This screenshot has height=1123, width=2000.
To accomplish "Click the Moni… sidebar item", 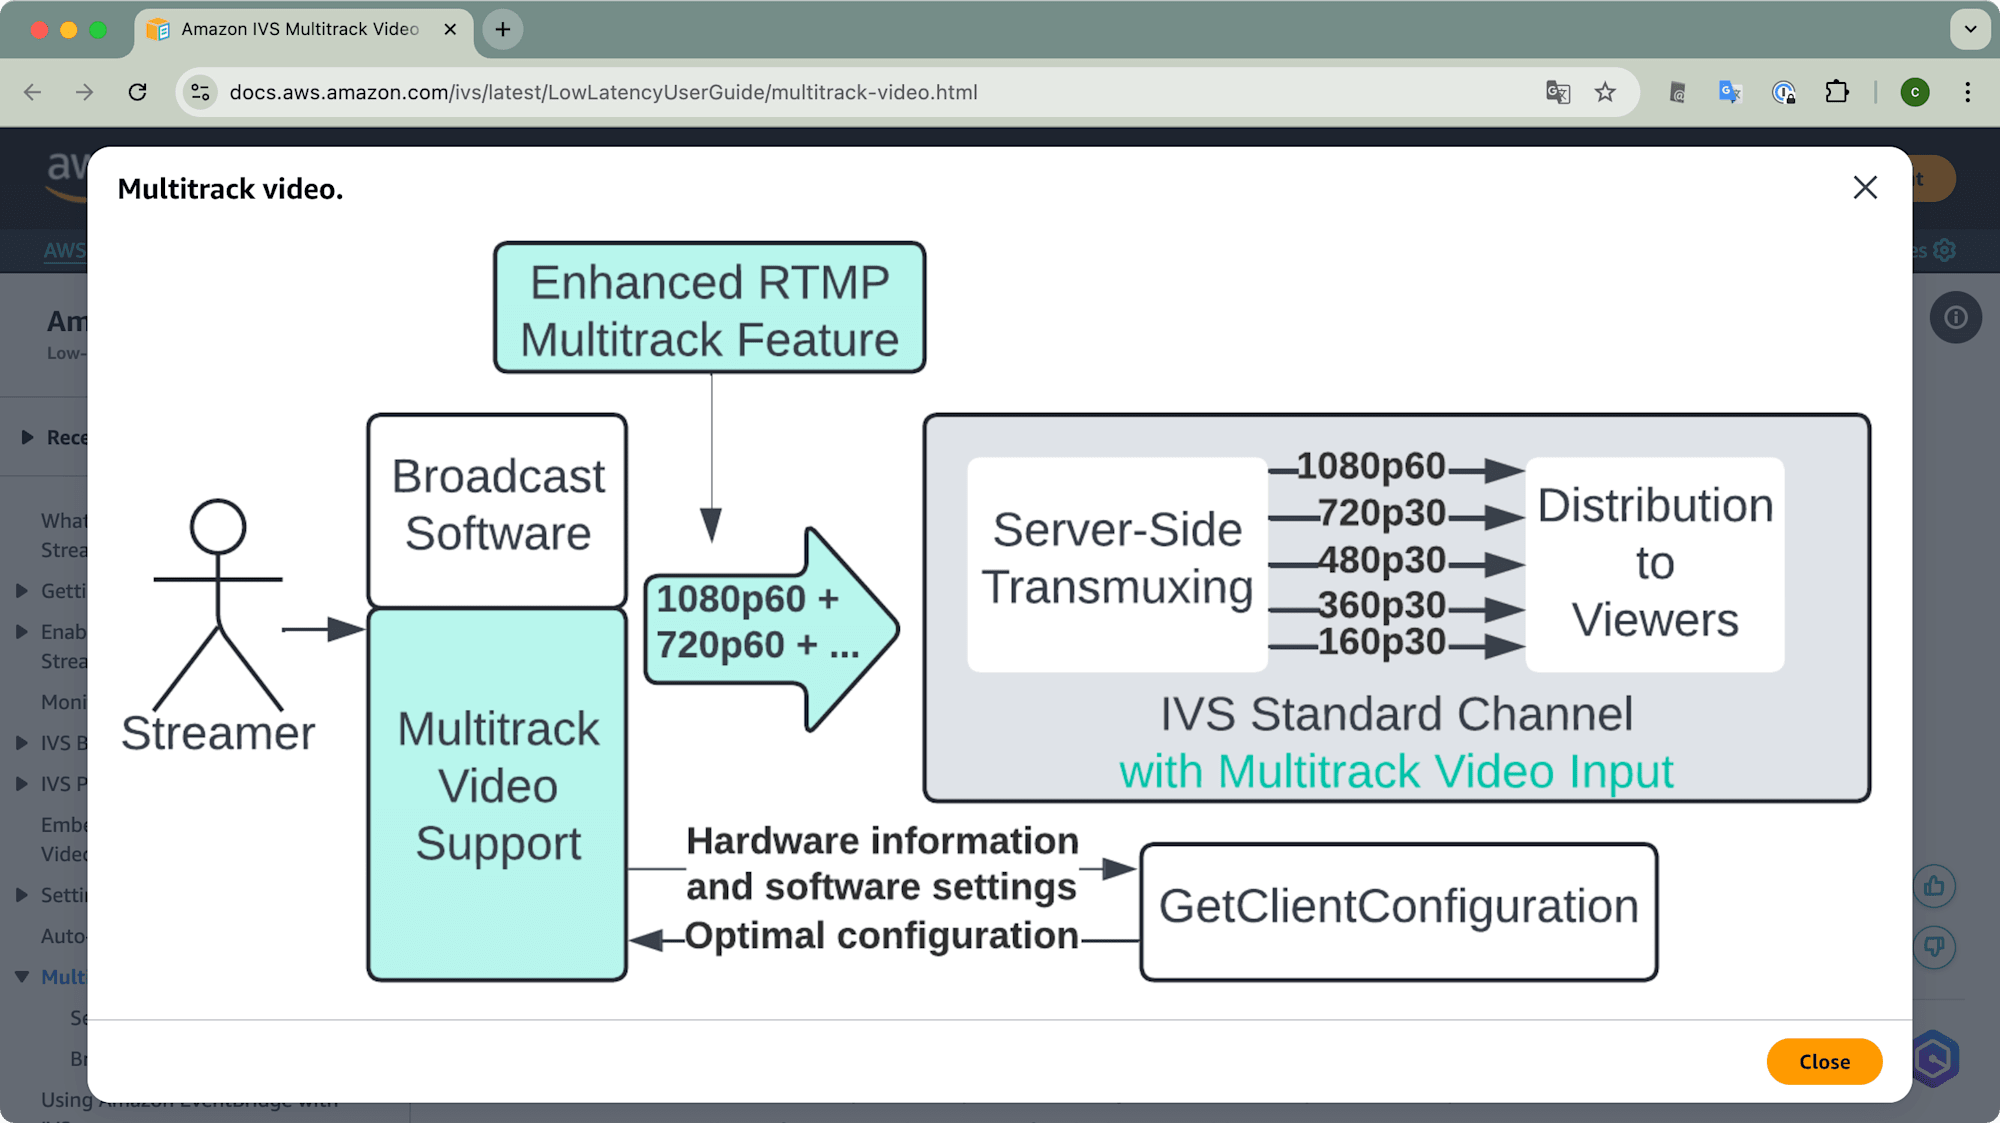I will 64,701.
